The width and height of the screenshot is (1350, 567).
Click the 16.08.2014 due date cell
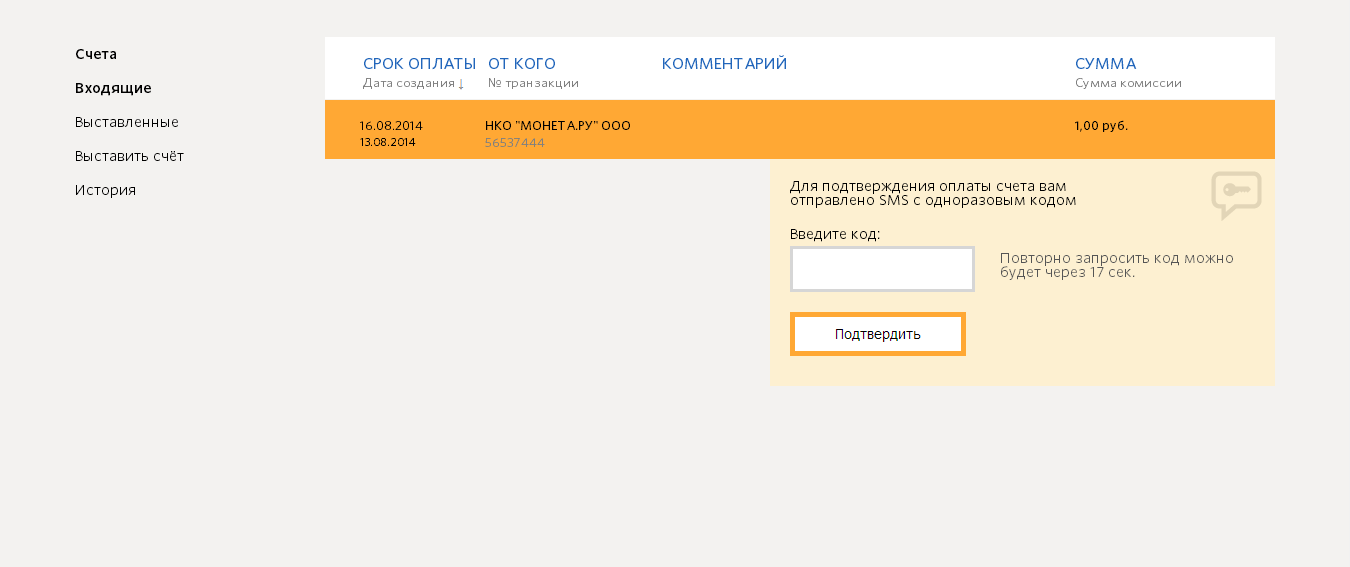391,126
